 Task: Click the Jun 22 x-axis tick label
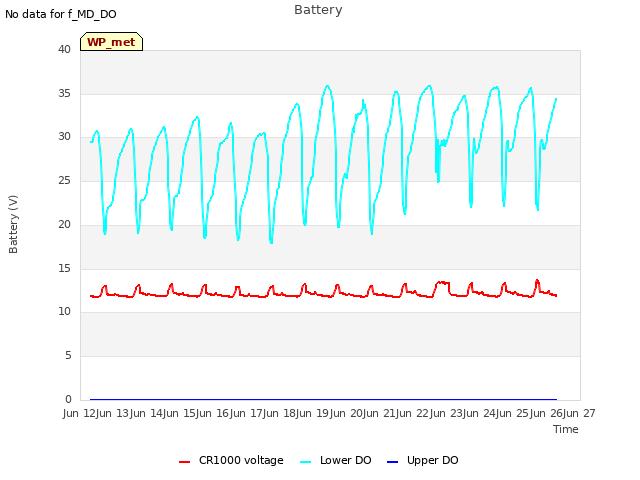coord(431,413)
